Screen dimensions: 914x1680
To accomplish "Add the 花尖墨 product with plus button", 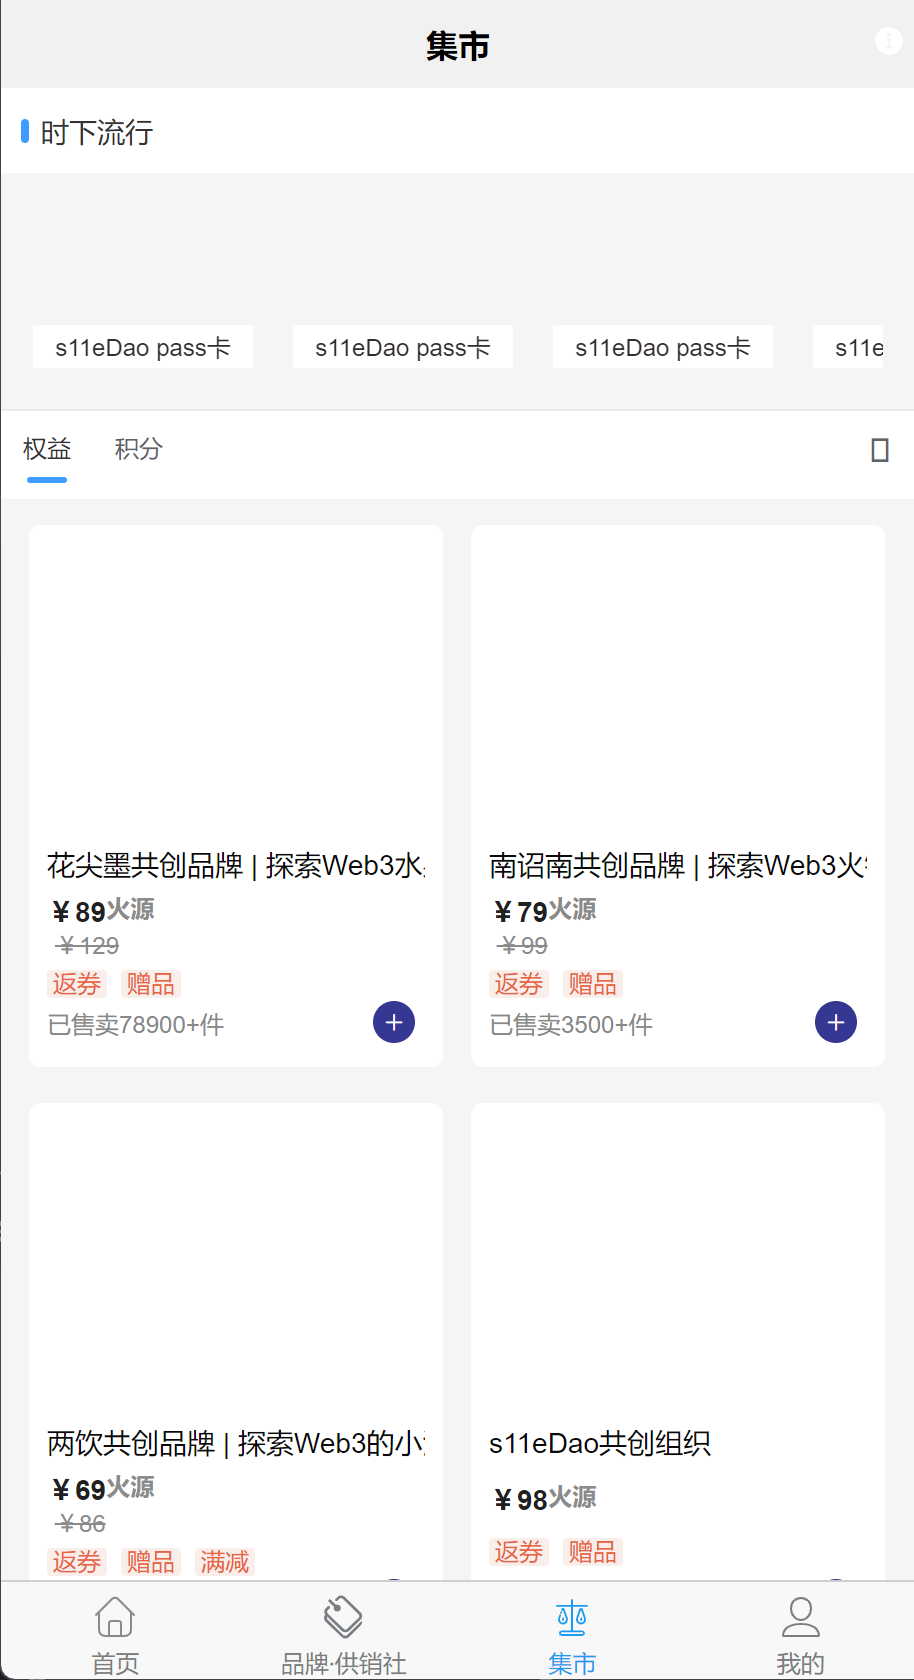I will pos(394,1022).
